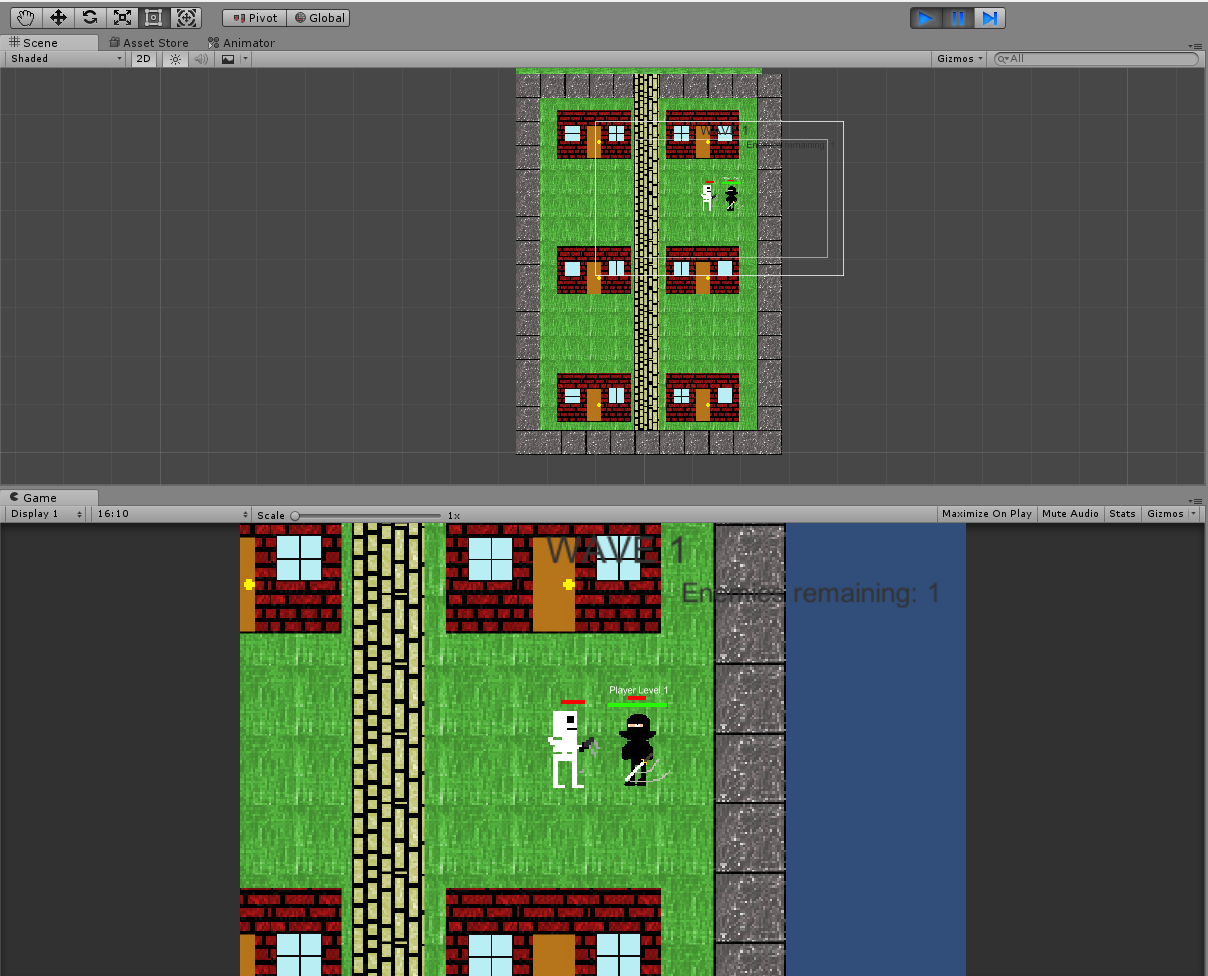
Task: Open the 16:10 aspect ratio dropdown
Action: click(170, 513)
